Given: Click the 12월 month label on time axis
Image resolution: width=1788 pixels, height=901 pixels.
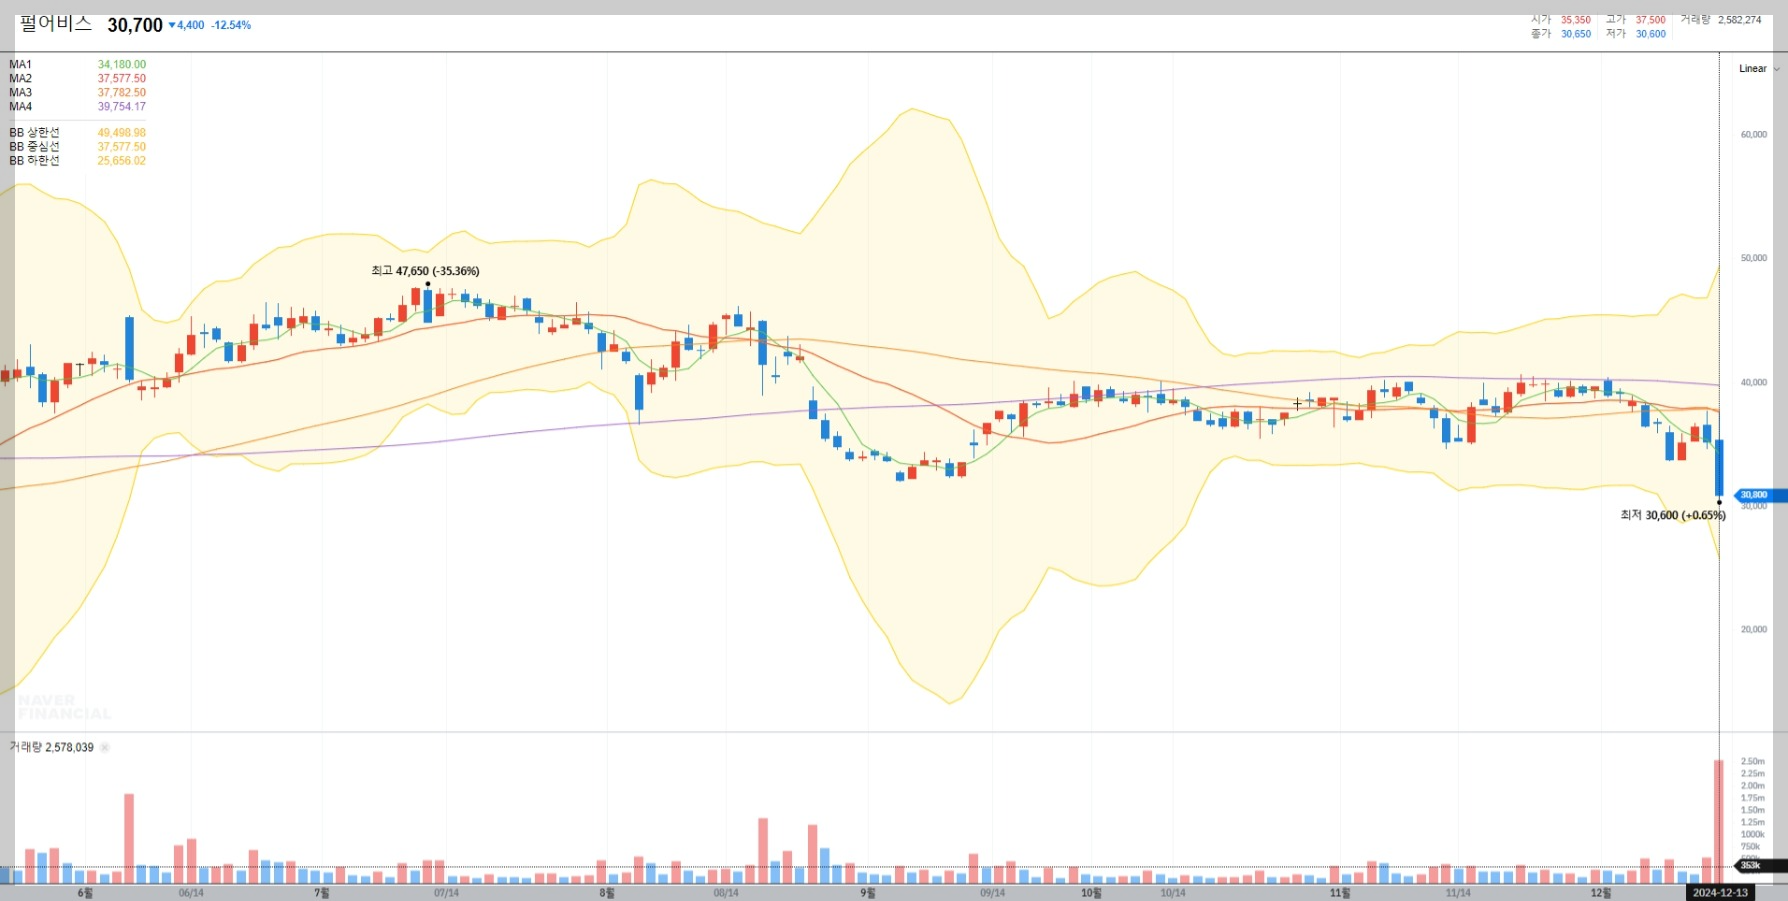Looking at the screenshot, I should pos(1600,893).
